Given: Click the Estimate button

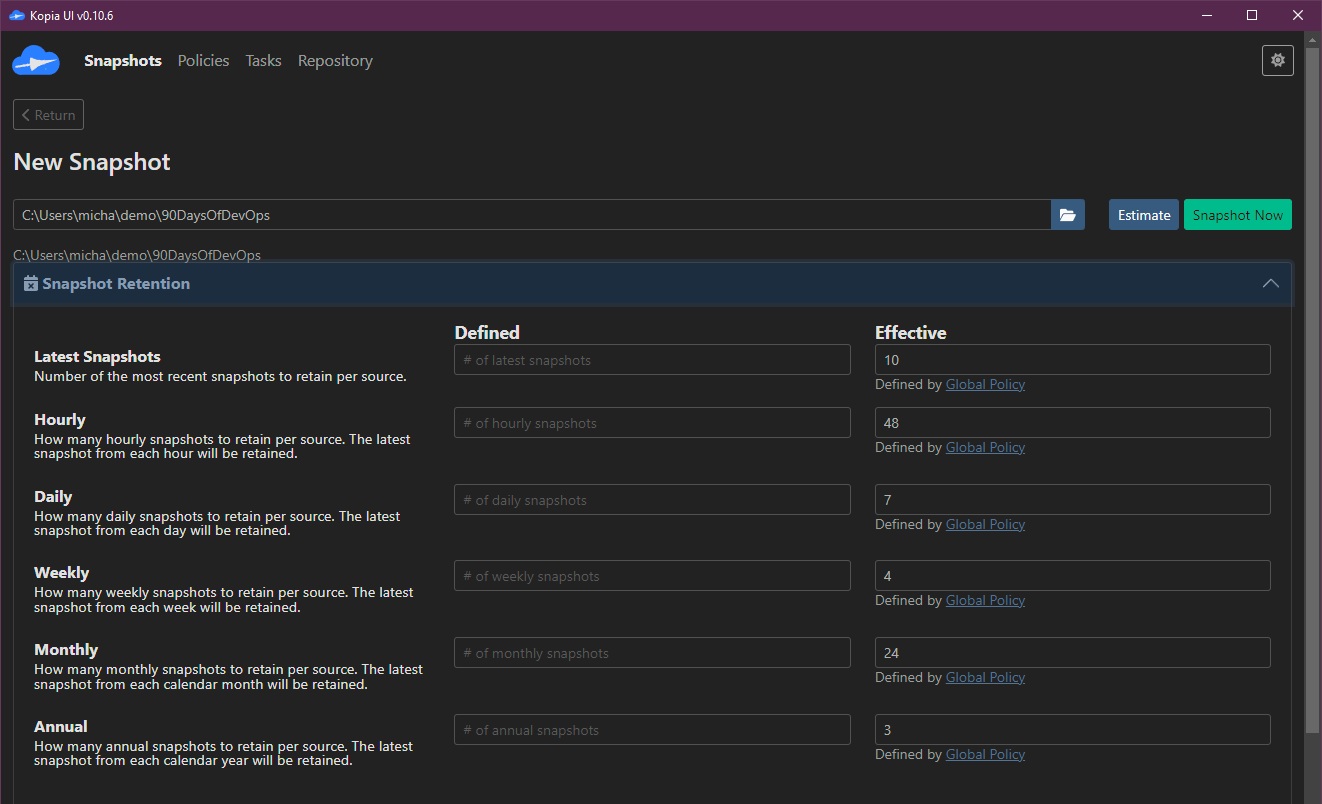Looking at the screenshot, I should tap(1143, 215).
